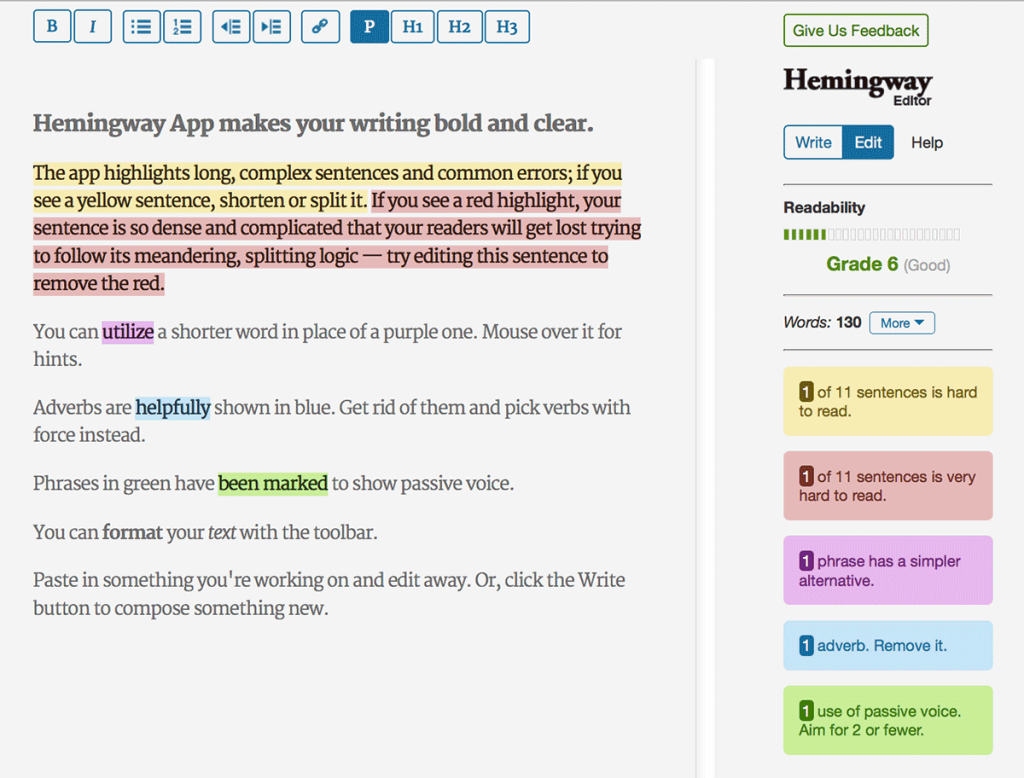
Task: Click the purple highlighted word 'utilize'
Action: click(x=128, y=331)
